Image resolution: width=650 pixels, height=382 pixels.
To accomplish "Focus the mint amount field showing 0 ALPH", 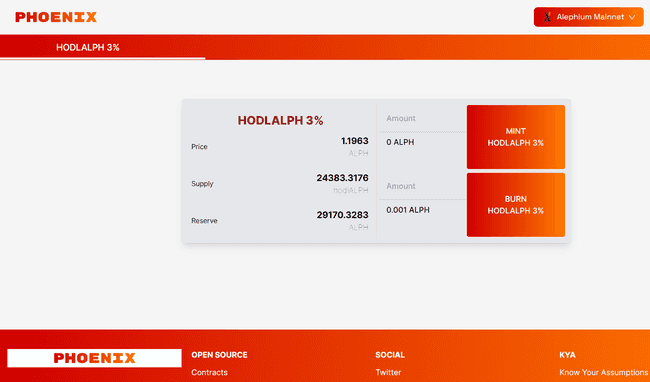I will click(x=422, y=142).
